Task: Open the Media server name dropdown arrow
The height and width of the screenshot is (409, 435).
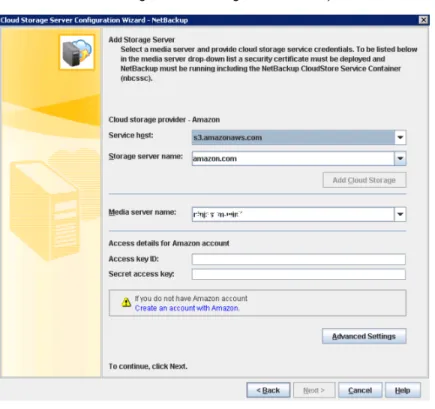Action: (400, 214)
